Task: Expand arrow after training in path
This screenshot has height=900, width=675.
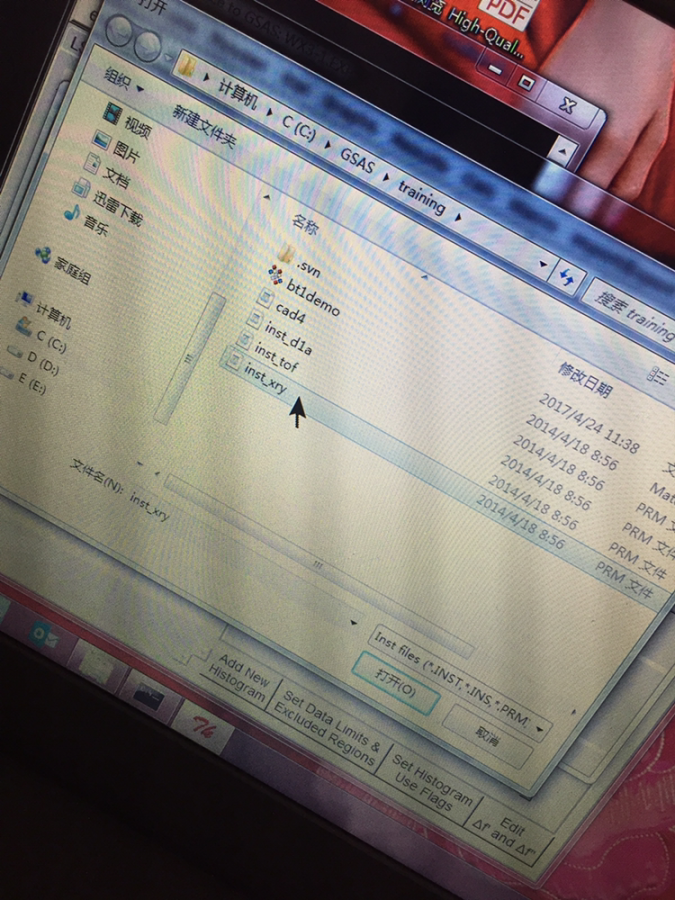Action: (459, 217)
